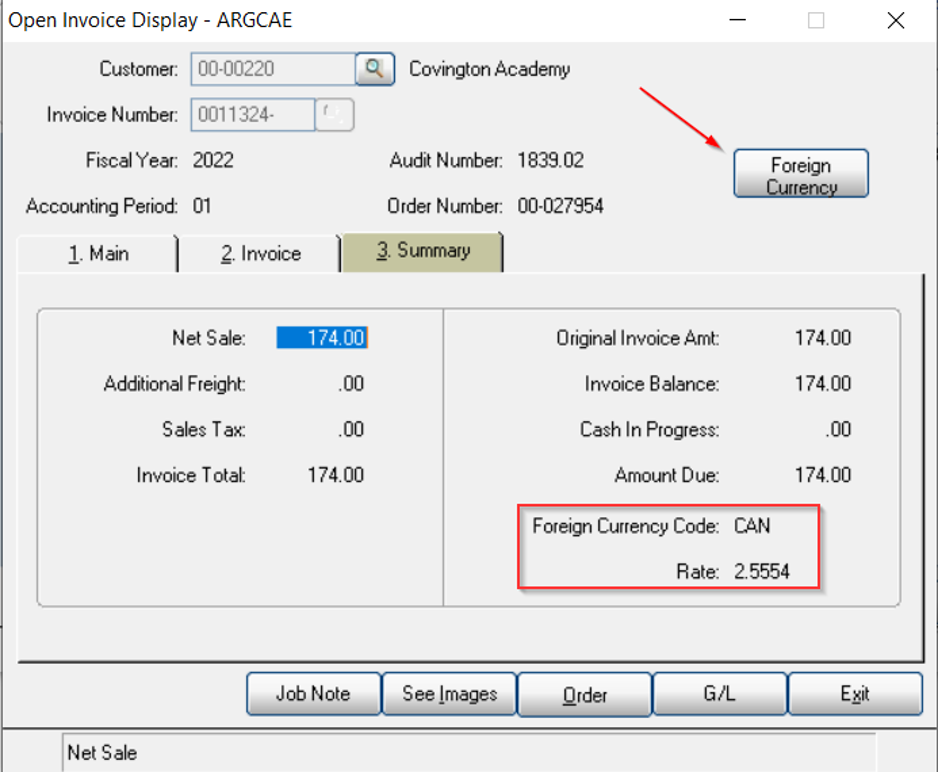Click the Job Note button

pyautogui.click(x=313, y=694)
